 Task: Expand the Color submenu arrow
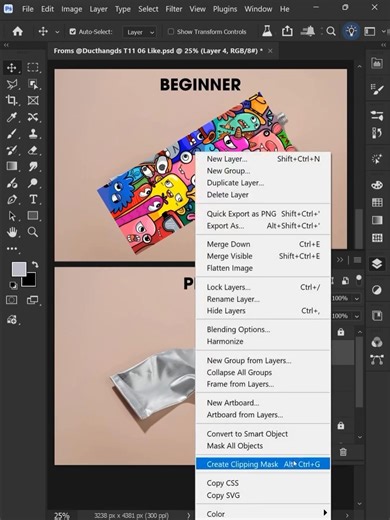pyautogui.click(x=325, y=512)
